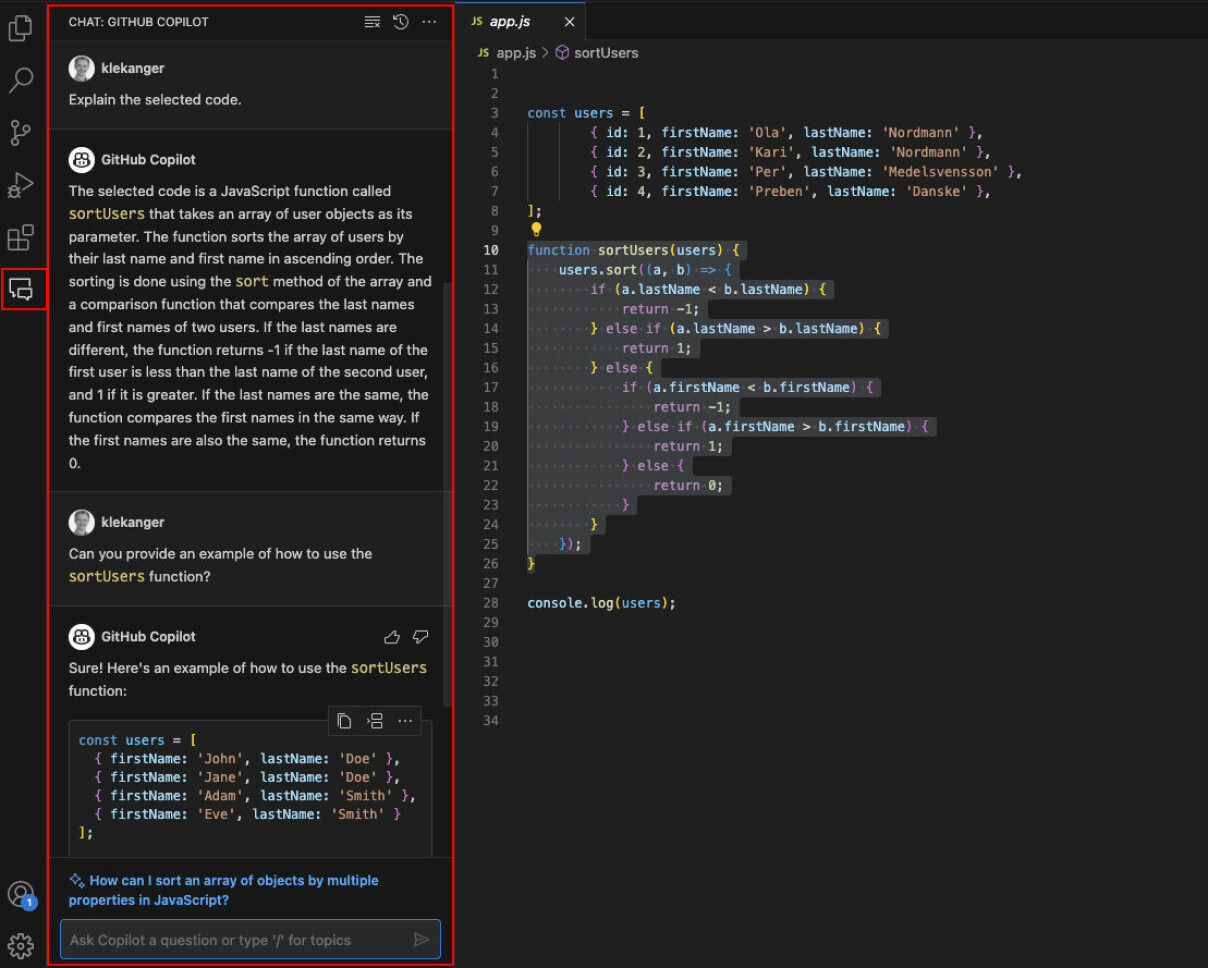
Task: Click 'Sure! Here's an example' response text
Action: pyautogui.click(x=248, y=679)
